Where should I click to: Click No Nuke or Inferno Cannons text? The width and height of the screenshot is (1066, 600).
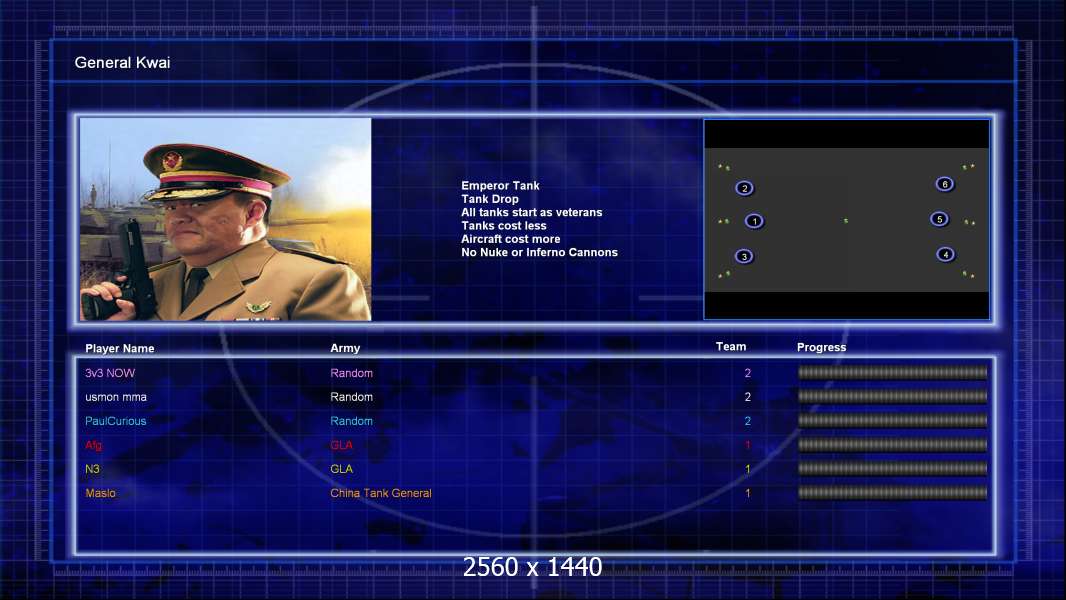(x=540, y=252)
